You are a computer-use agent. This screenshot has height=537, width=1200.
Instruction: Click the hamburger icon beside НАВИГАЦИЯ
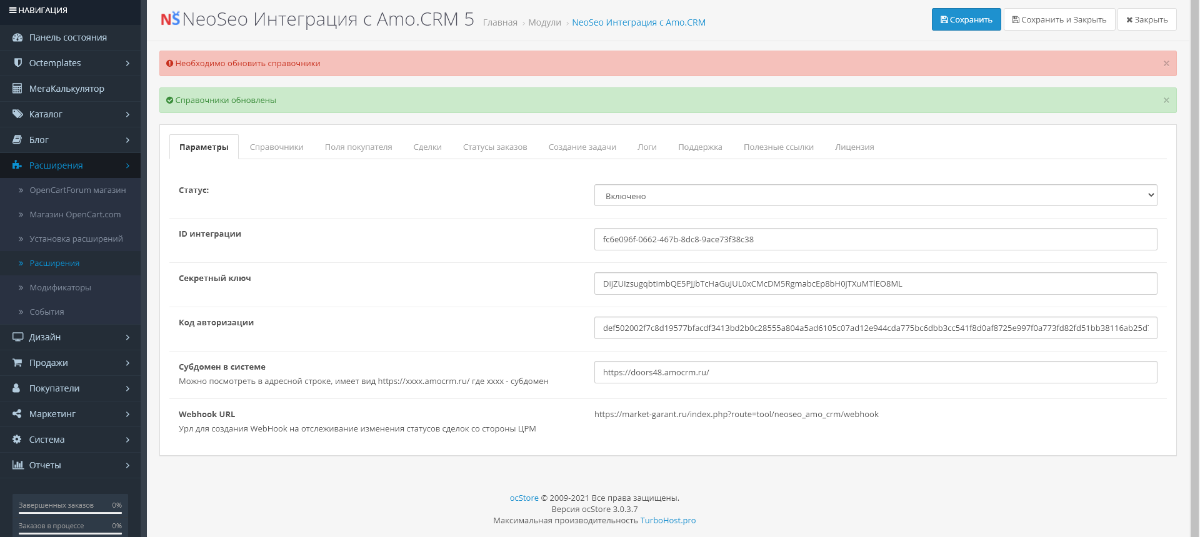[x=12, y=10]
